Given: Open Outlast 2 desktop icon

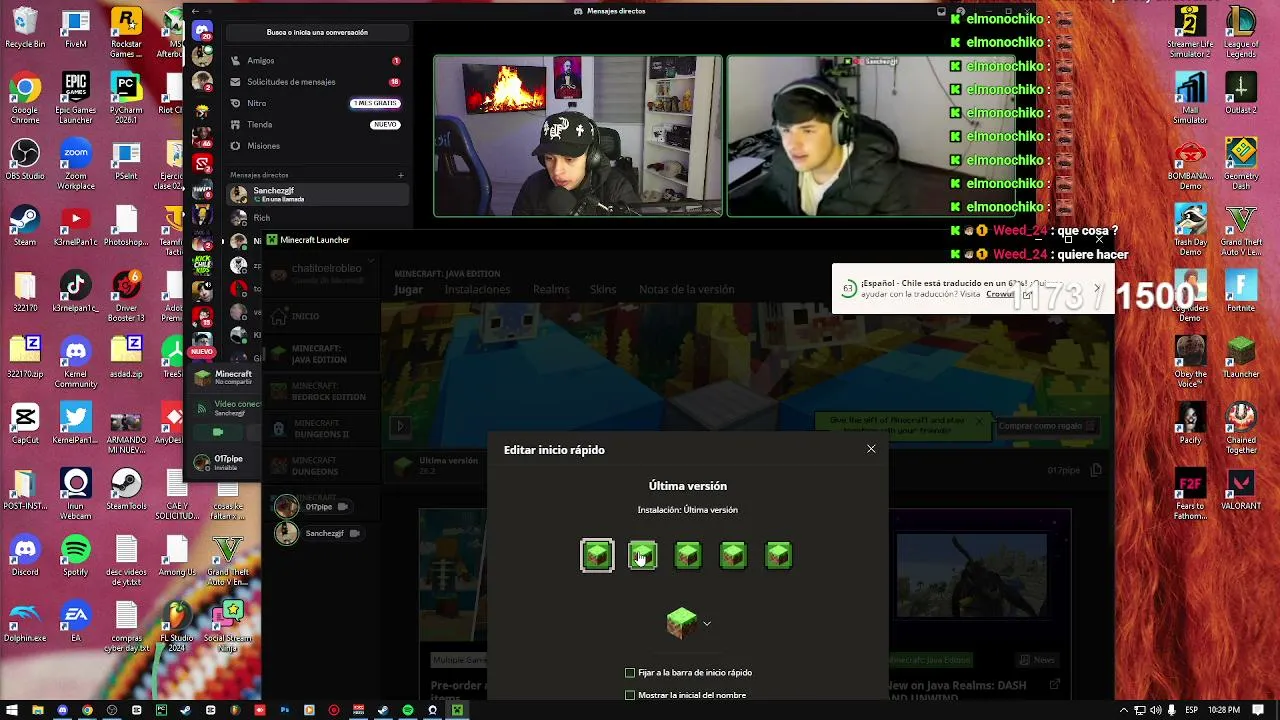Looking at the screenshot, I should point(1241,94).
